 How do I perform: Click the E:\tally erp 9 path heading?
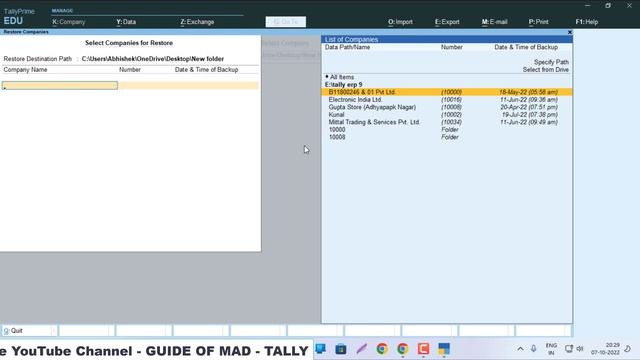point(343,85)
